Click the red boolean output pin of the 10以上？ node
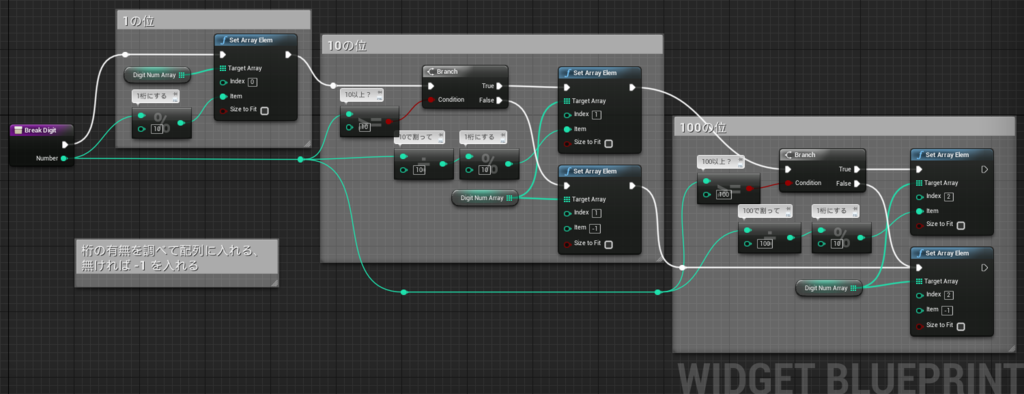 [389, 122]
